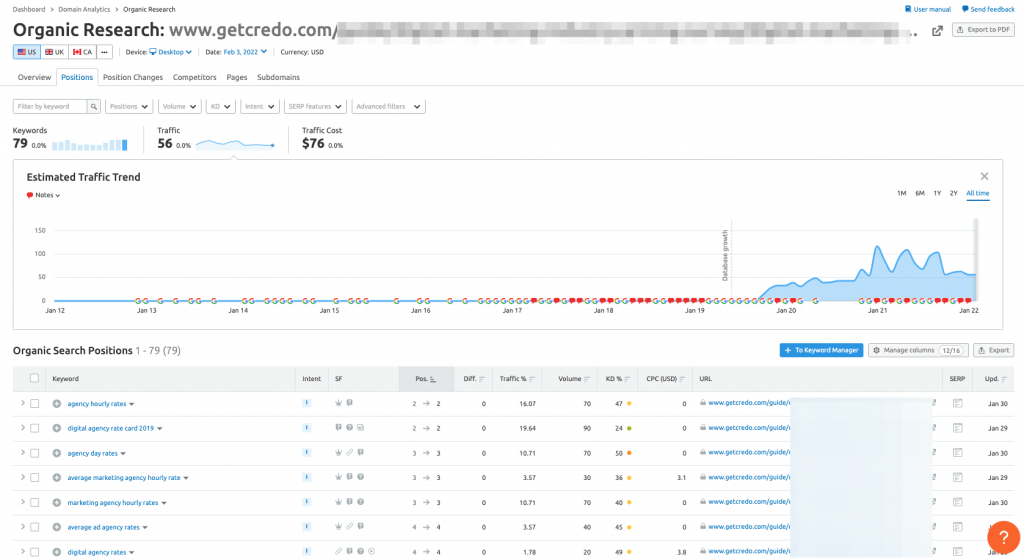
Task: Open the Date Feb 3, 2022 dropdown
Action: click(x=245, y=52)
